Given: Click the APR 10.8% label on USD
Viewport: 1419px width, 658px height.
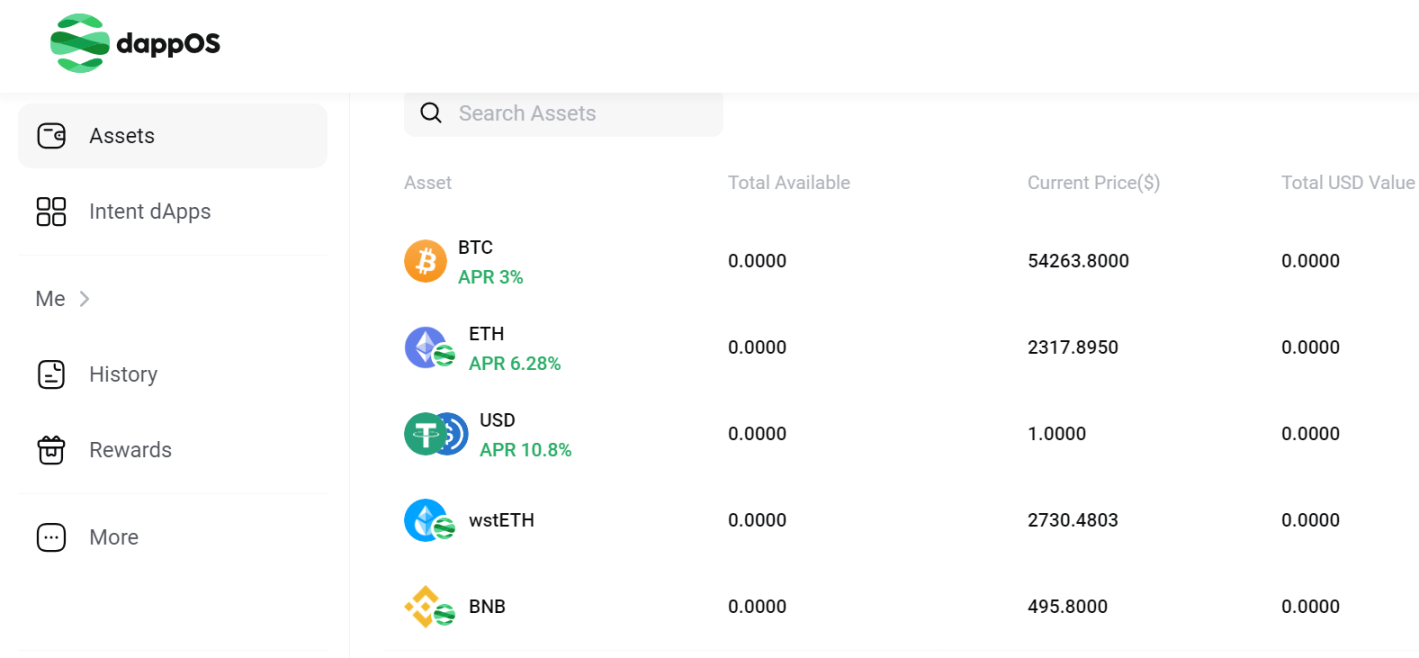Looking at the screenshot, I should pyautogui.click(x=525, y=449).
